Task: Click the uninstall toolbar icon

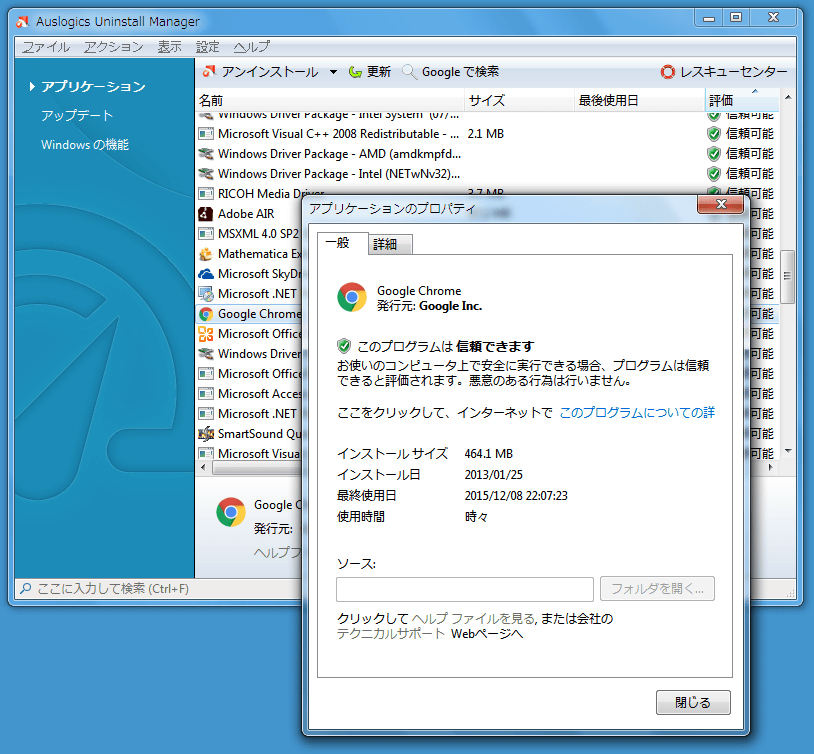Action: 209,72
